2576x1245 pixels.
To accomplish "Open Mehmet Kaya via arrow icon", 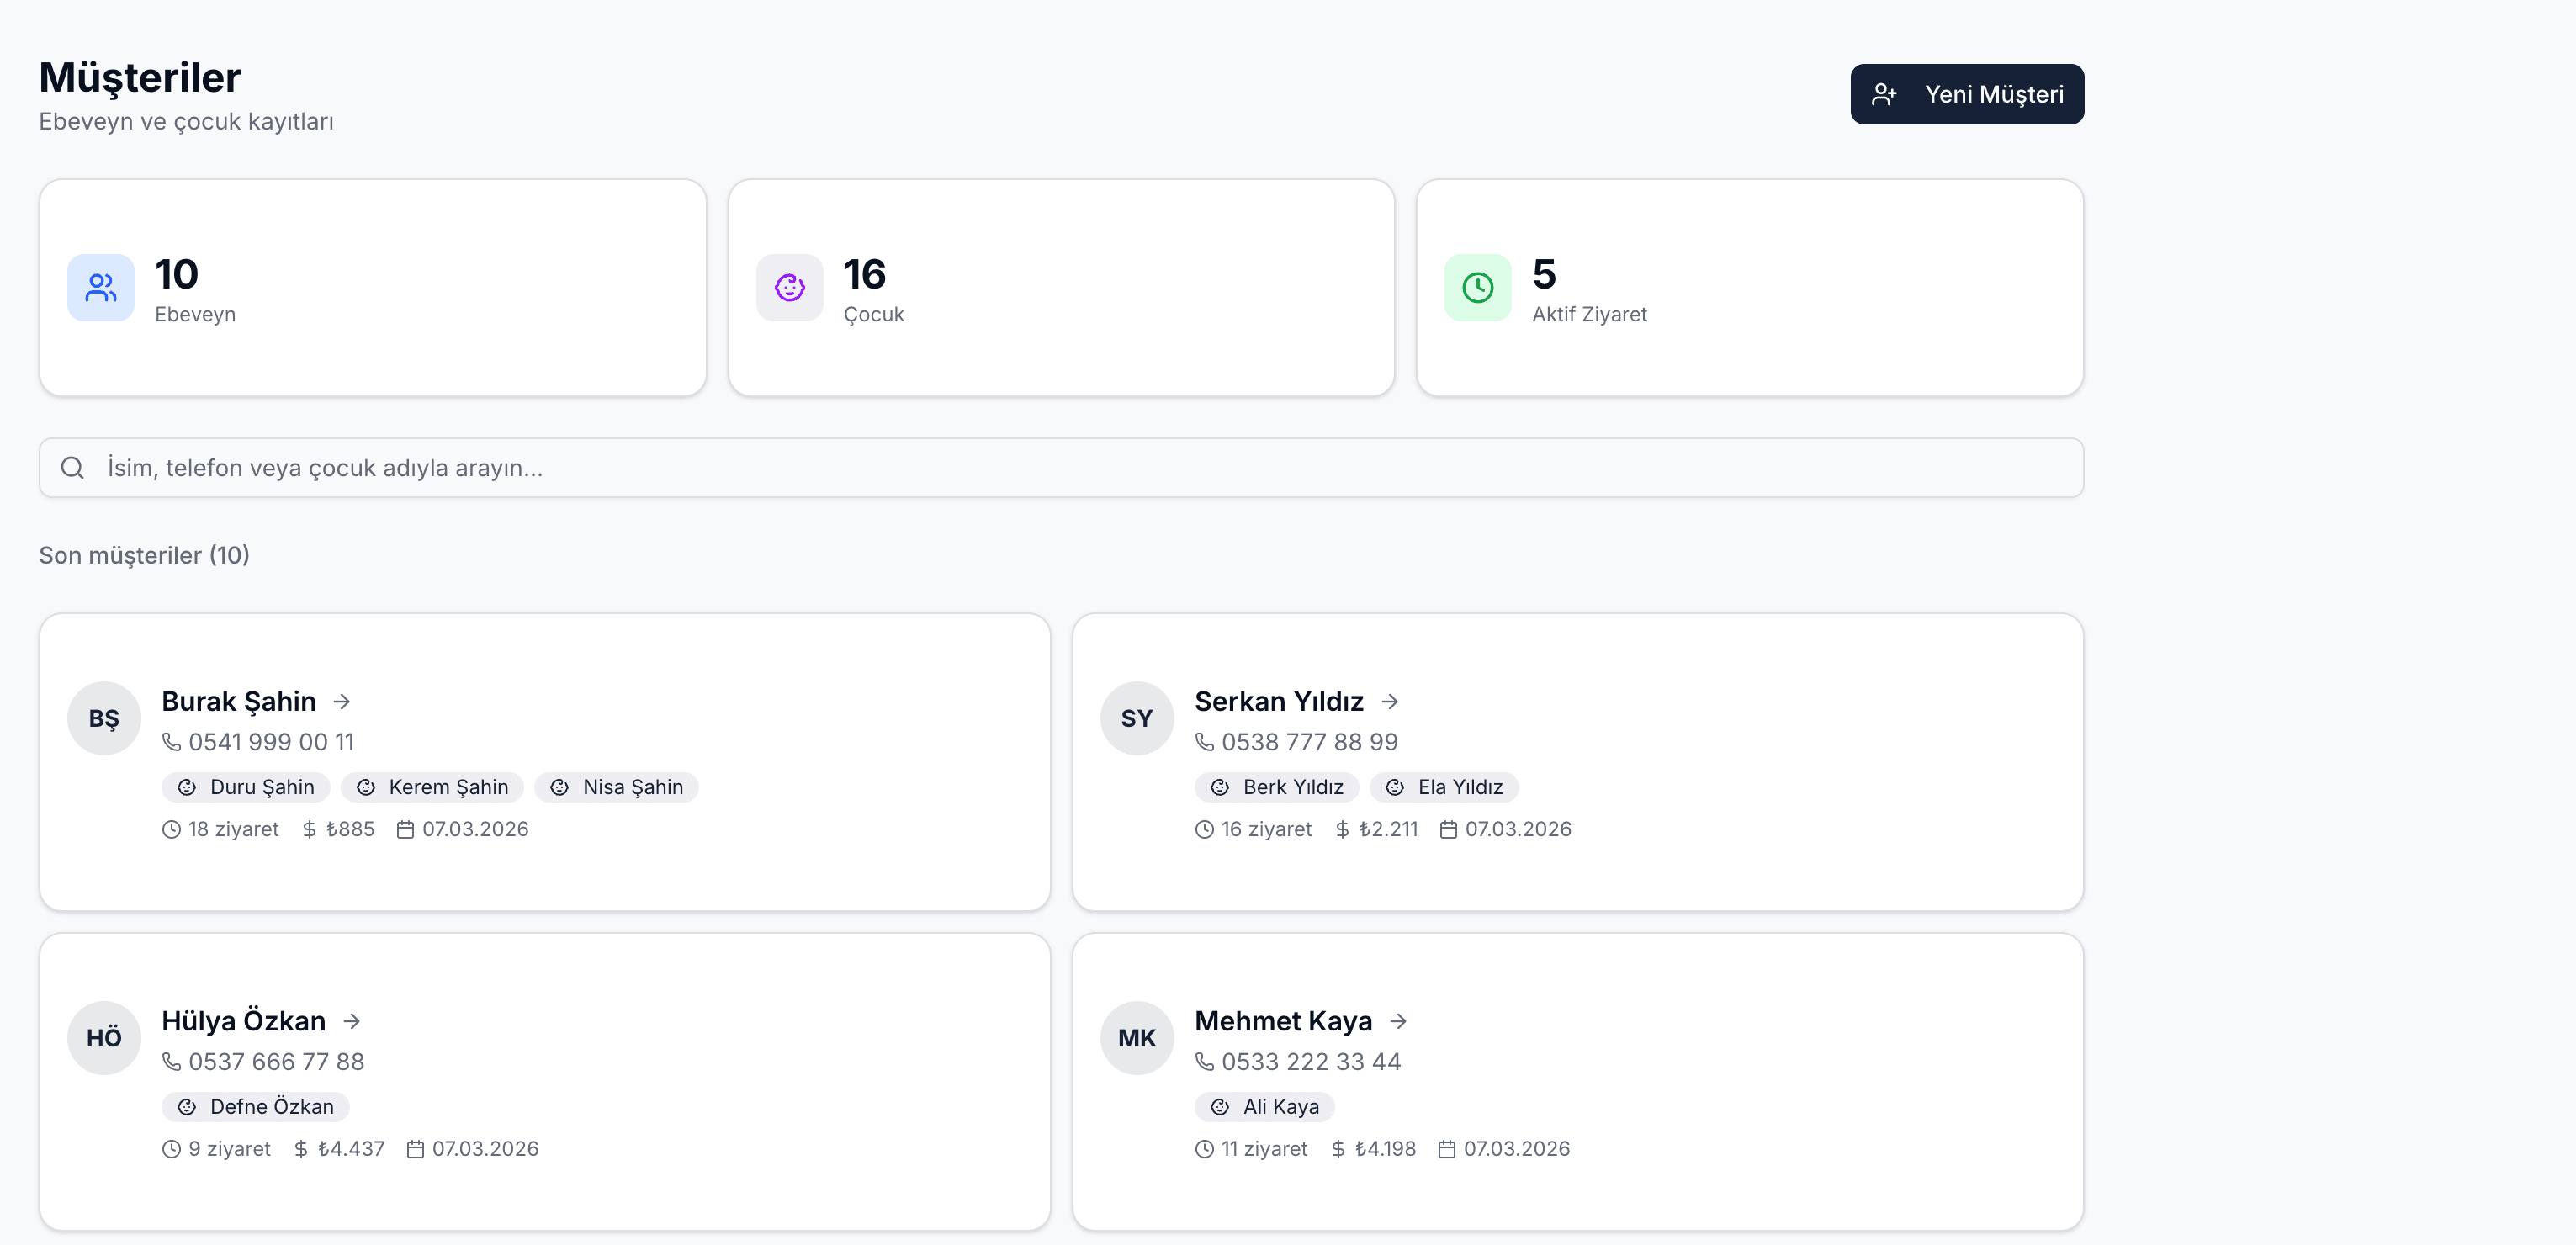I will point(1398,1021).
